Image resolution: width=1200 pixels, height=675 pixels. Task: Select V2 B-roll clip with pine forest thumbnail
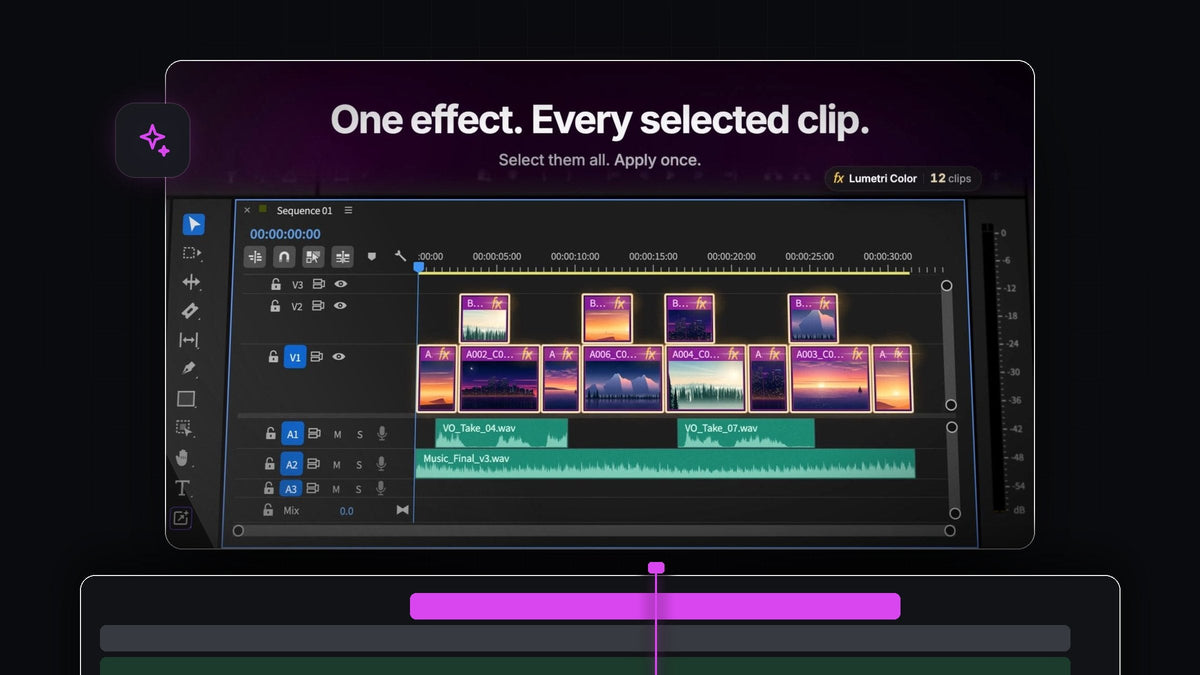[485, 319]
